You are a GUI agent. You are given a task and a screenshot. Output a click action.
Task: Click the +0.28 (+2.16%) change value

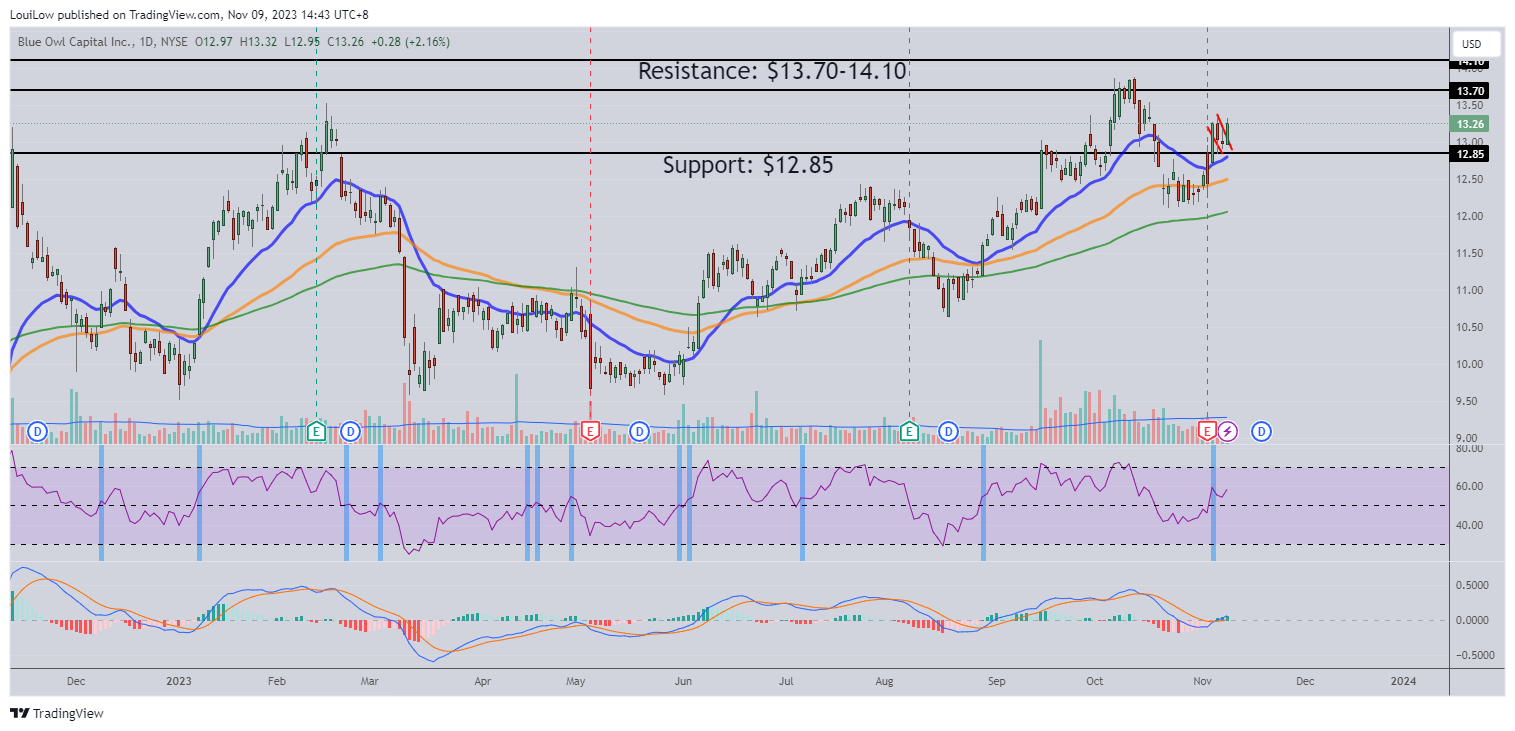click(x=411, y=42)
